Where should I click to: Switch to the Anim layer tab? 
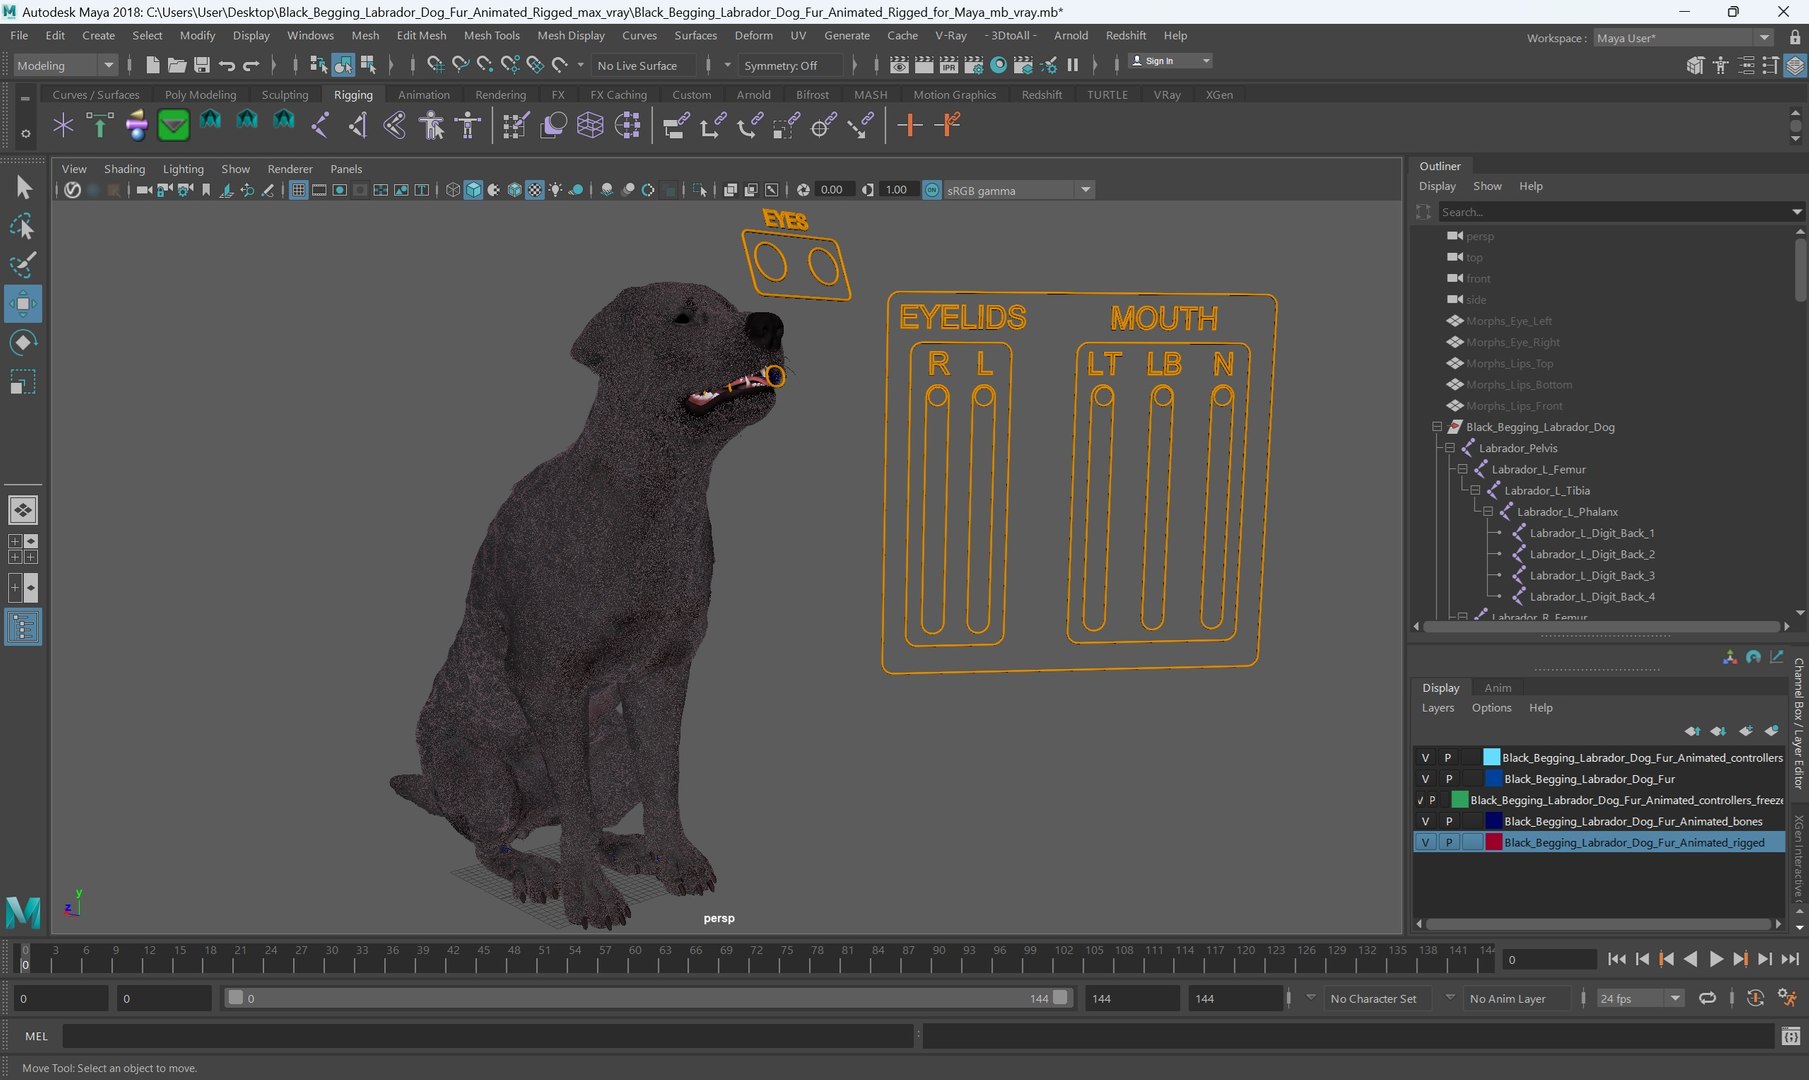(1497, 688)
